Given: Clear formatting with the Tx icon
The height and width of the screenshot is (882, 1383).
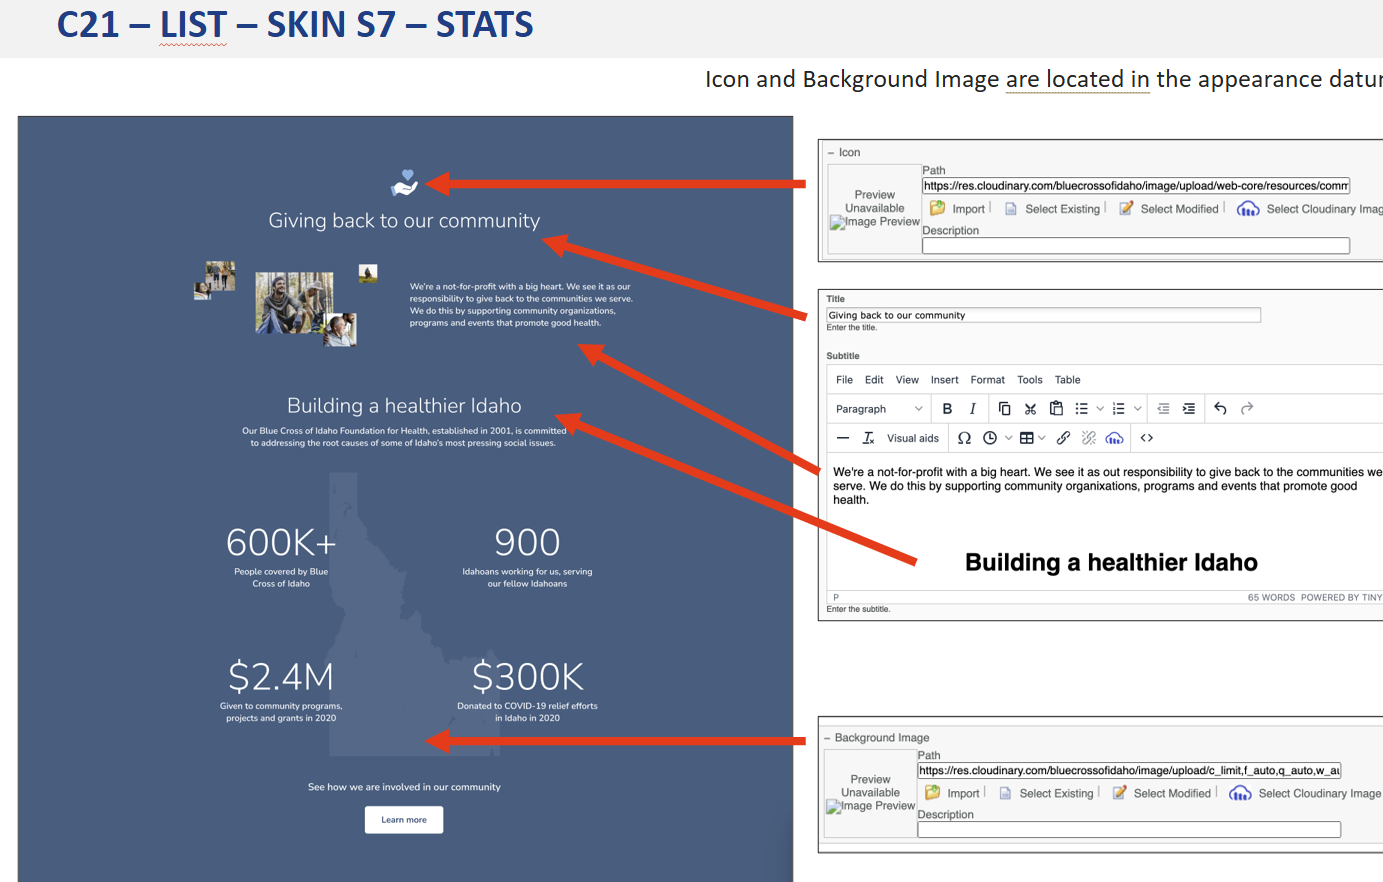Looking at the screenshot, I should click(x=868, y=438).
